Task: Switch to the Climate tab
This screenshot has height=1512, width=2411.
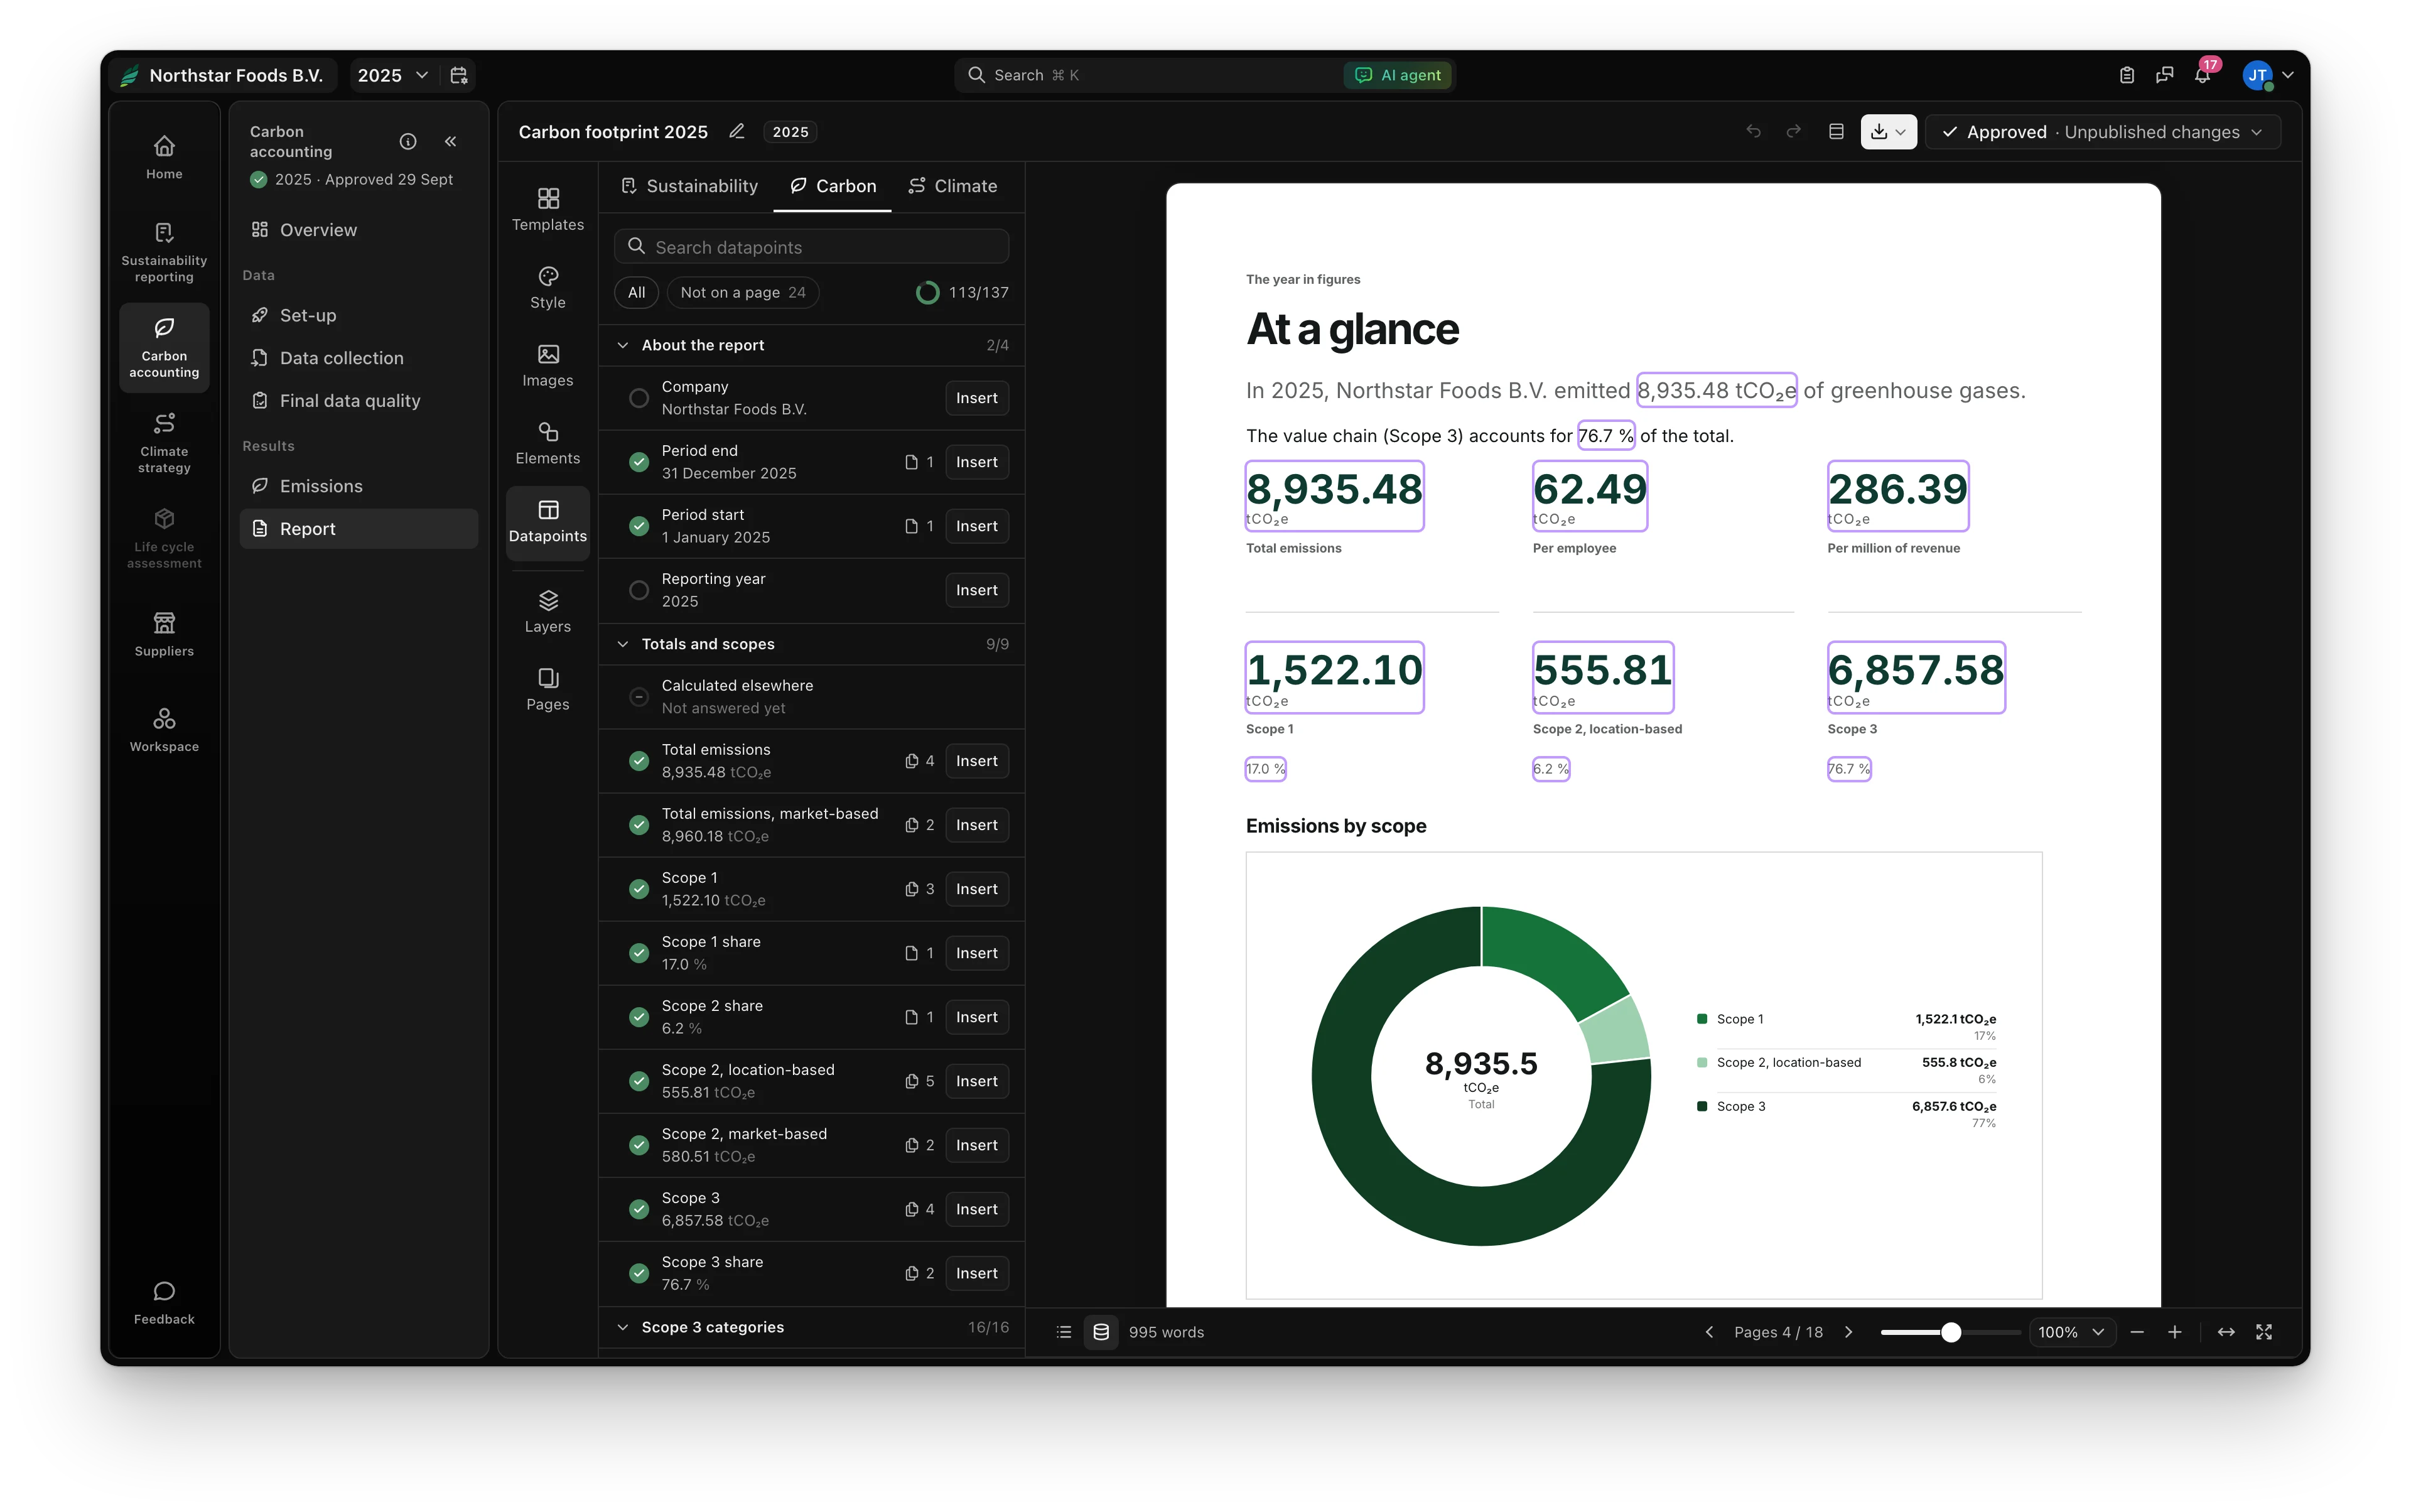Action: pos(952,186)
